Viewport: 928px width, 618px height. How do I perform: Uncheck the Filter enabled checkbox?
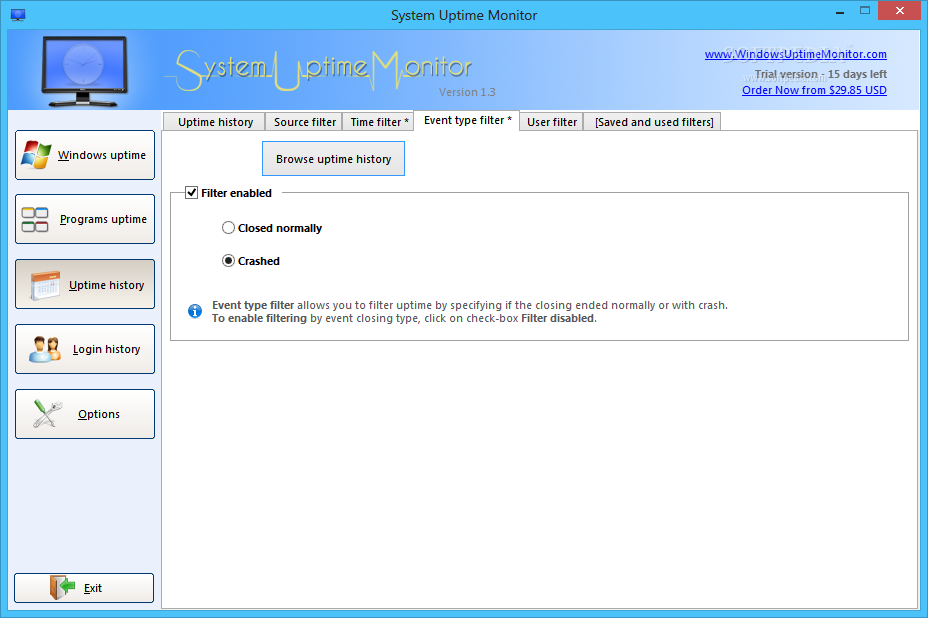(192, 192)
